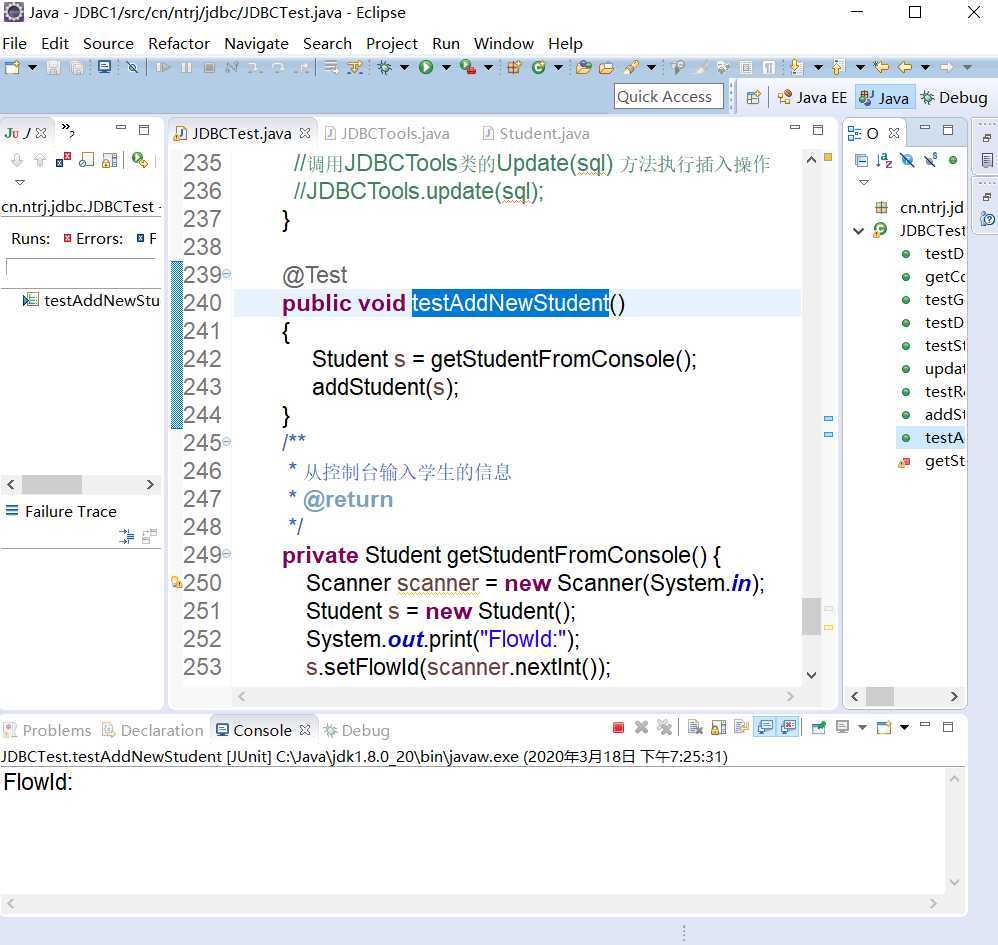Screen dimensions: 998x945
Task: Click the Run Last Tool external tools icon
Action: [468, 67]
